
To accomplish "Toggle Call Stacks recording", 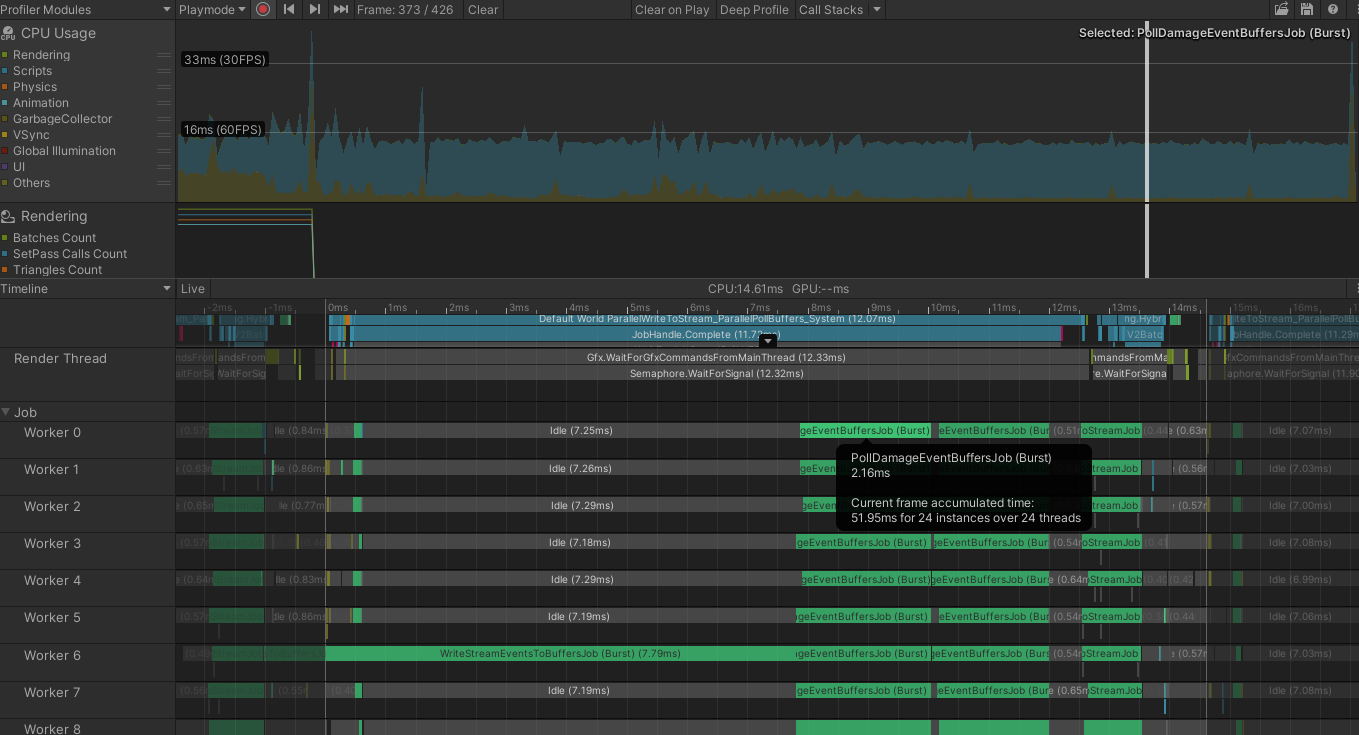I will pyautogui.click(x=833, y=9).
